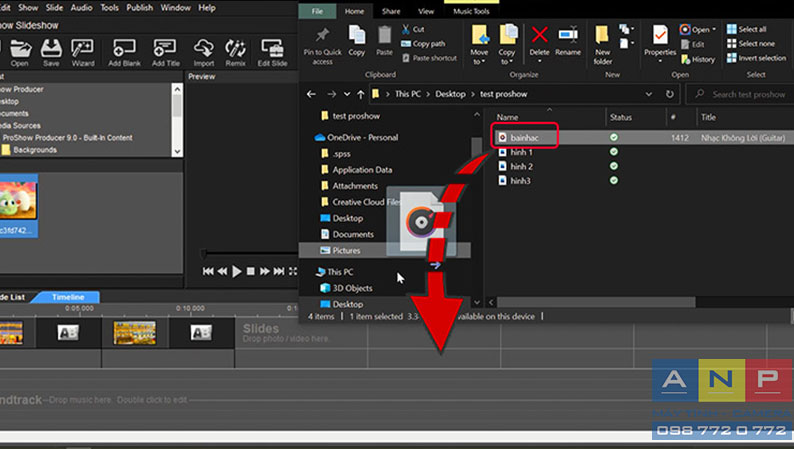
Task: Click the Paste icon in Explorer ribbon
Action: click(x=384, y=40)
